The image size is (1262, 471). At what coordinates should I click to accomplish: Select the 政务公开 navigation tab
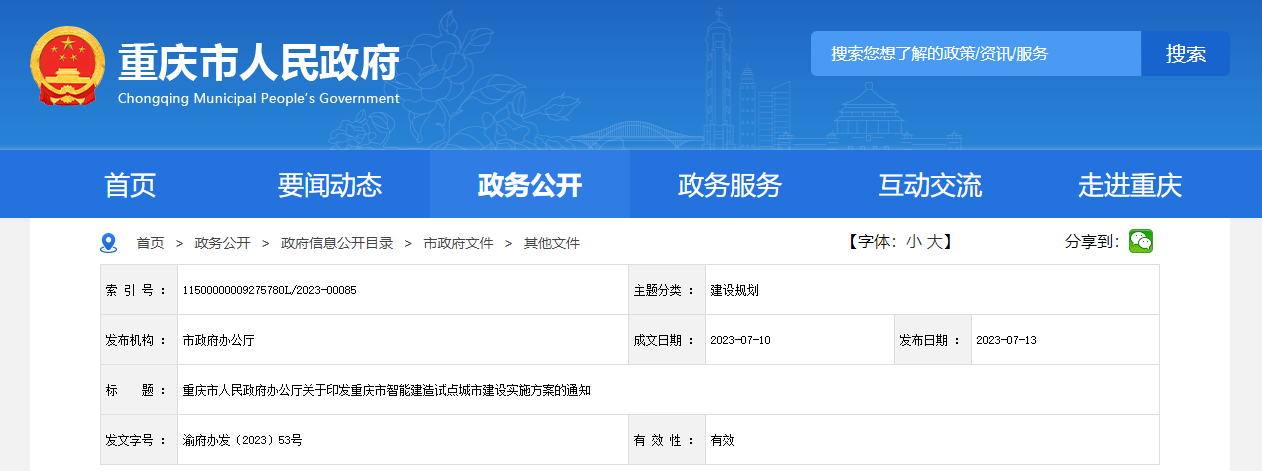click(x=530, y=185)
